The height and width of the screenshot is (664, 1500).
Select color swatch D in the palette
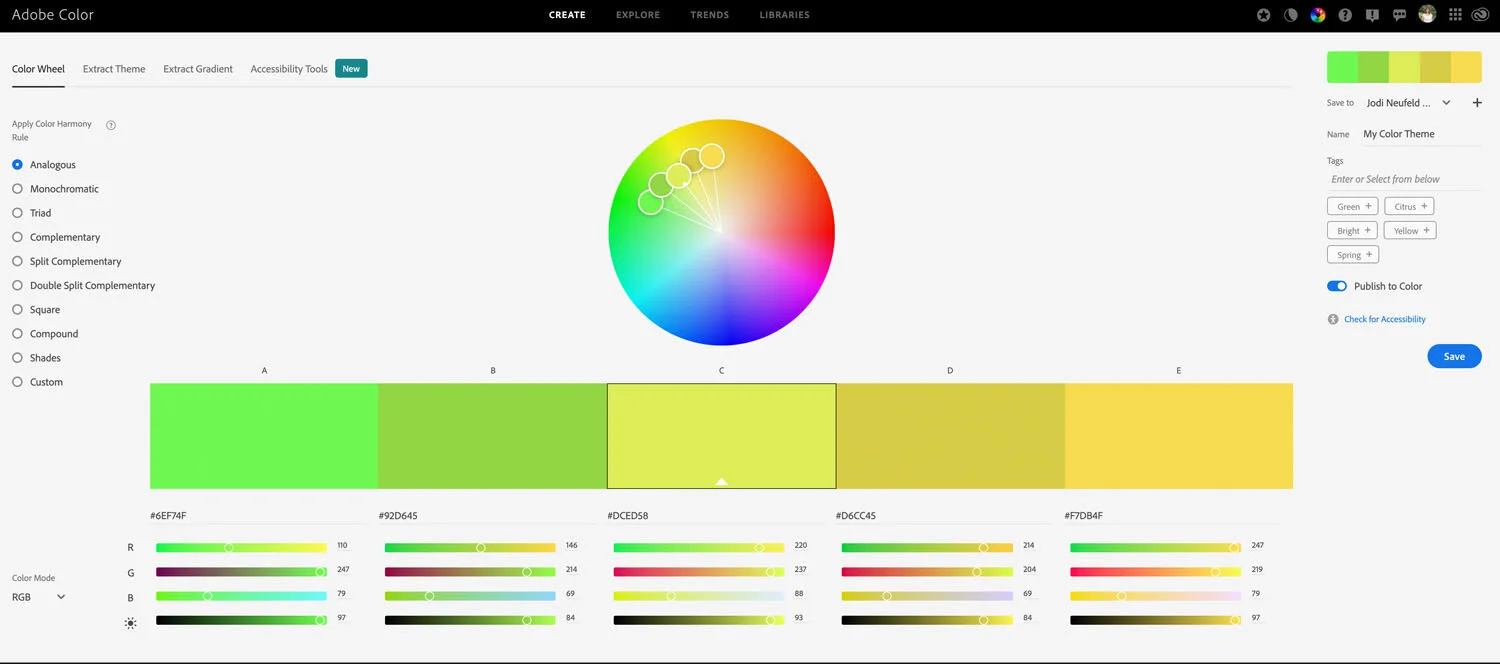click(949, 435)
